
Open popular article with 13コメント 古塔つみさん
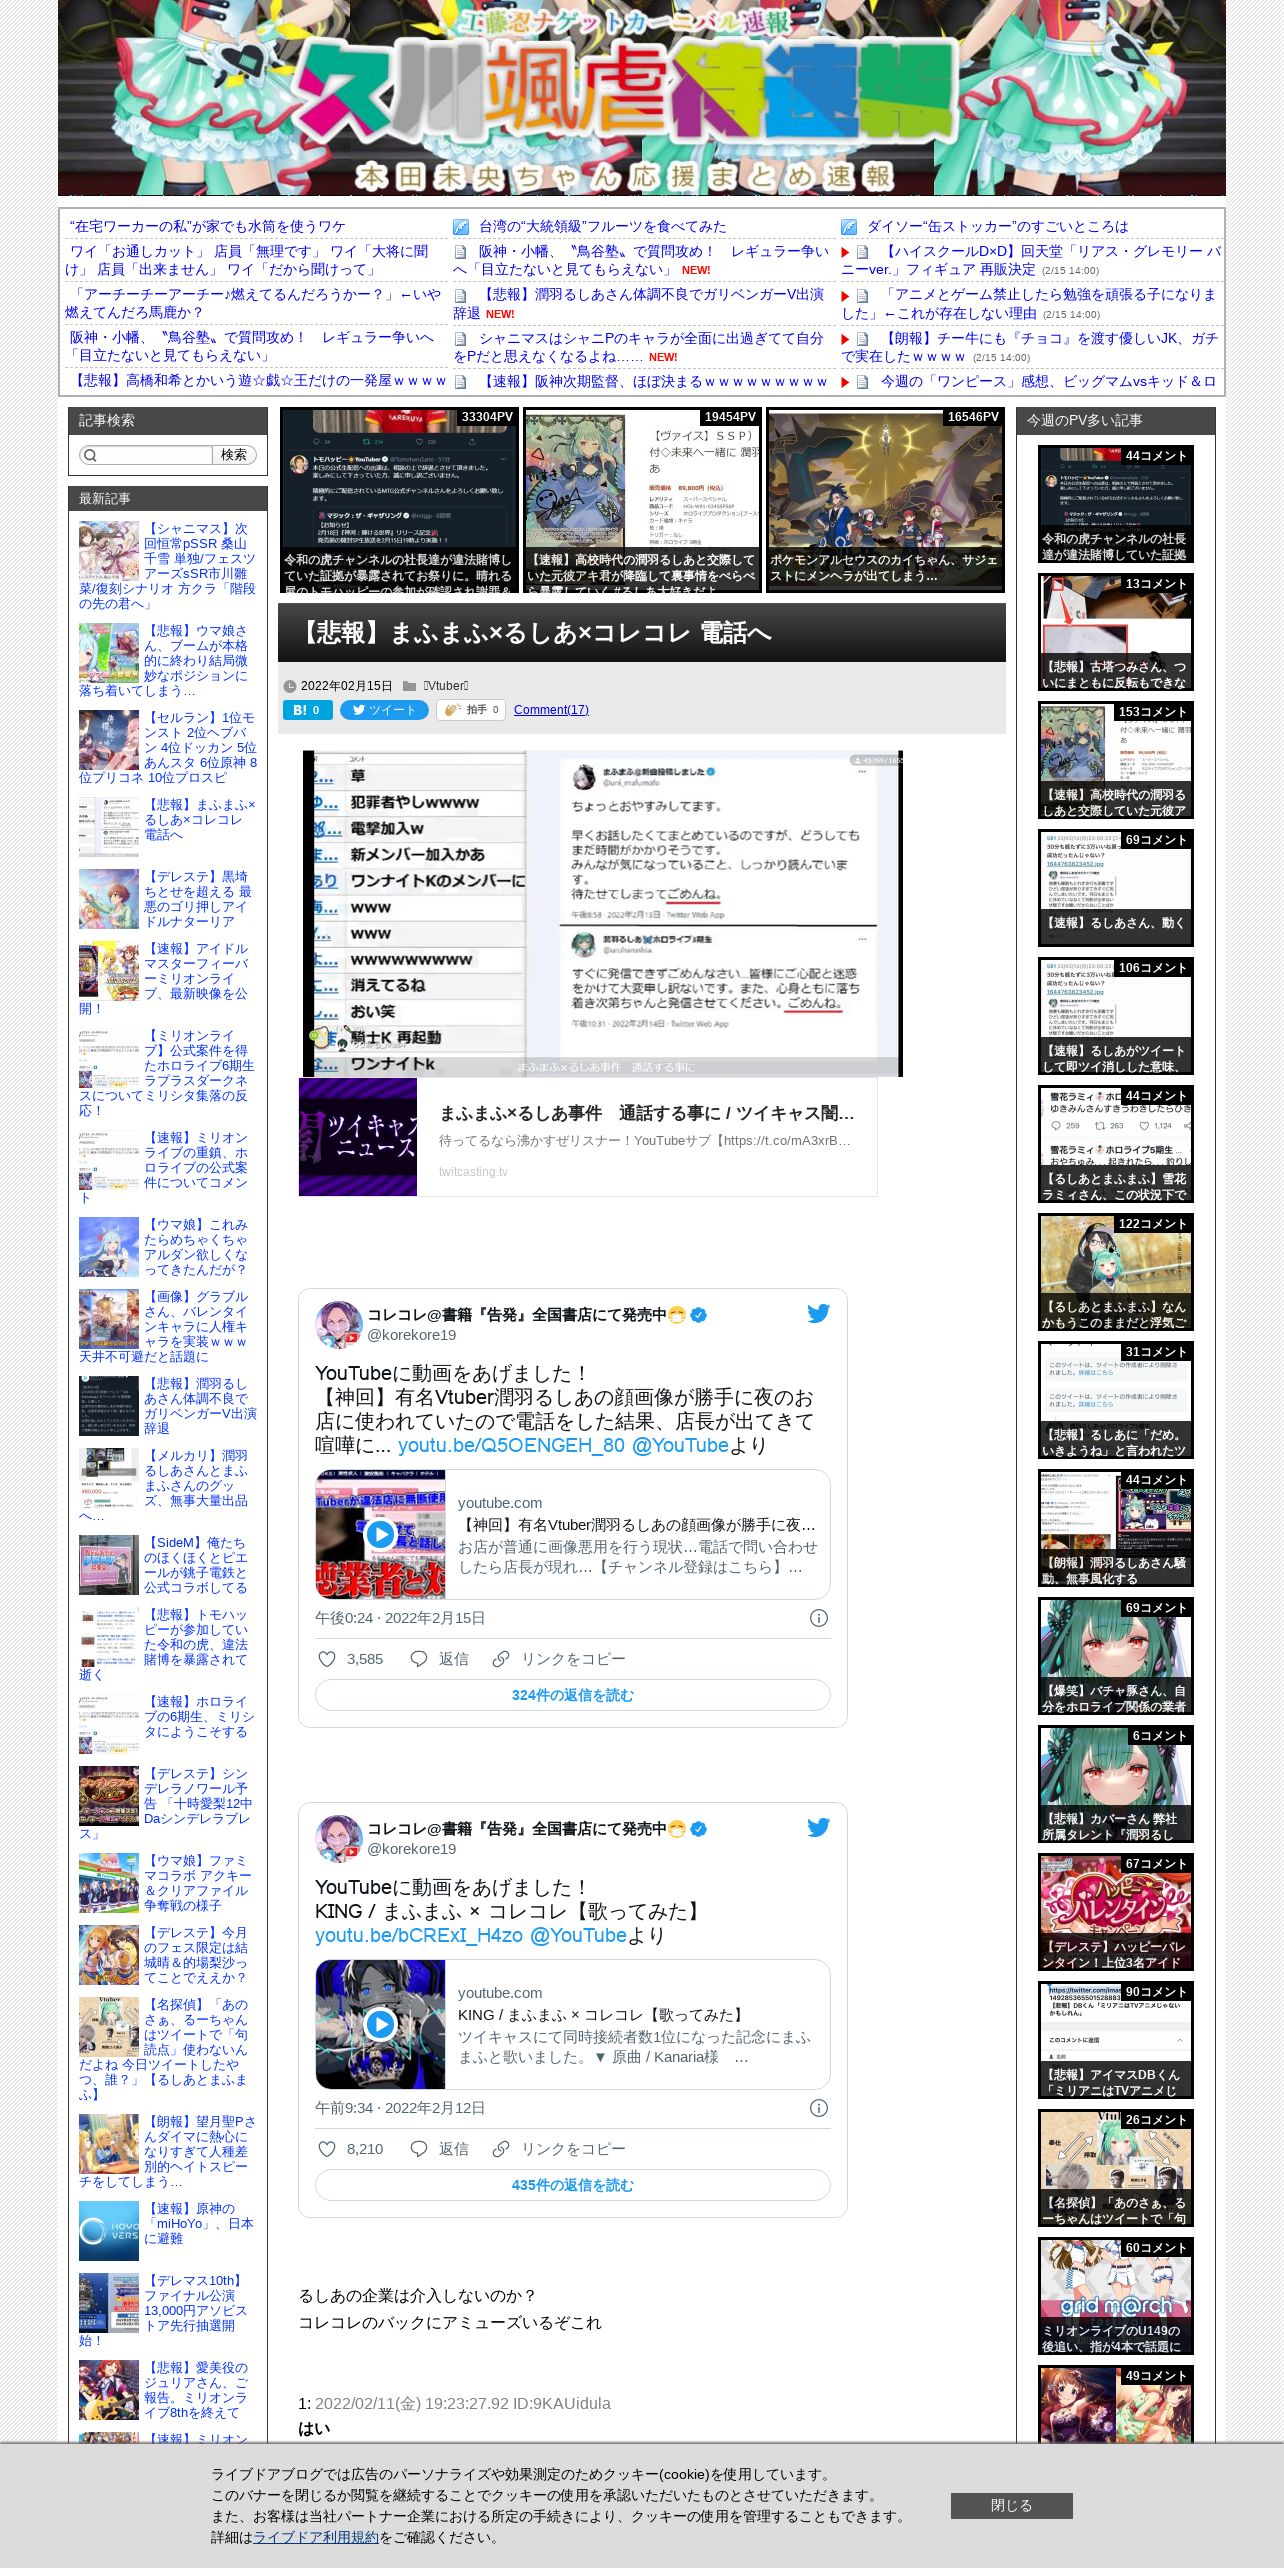1115,633
